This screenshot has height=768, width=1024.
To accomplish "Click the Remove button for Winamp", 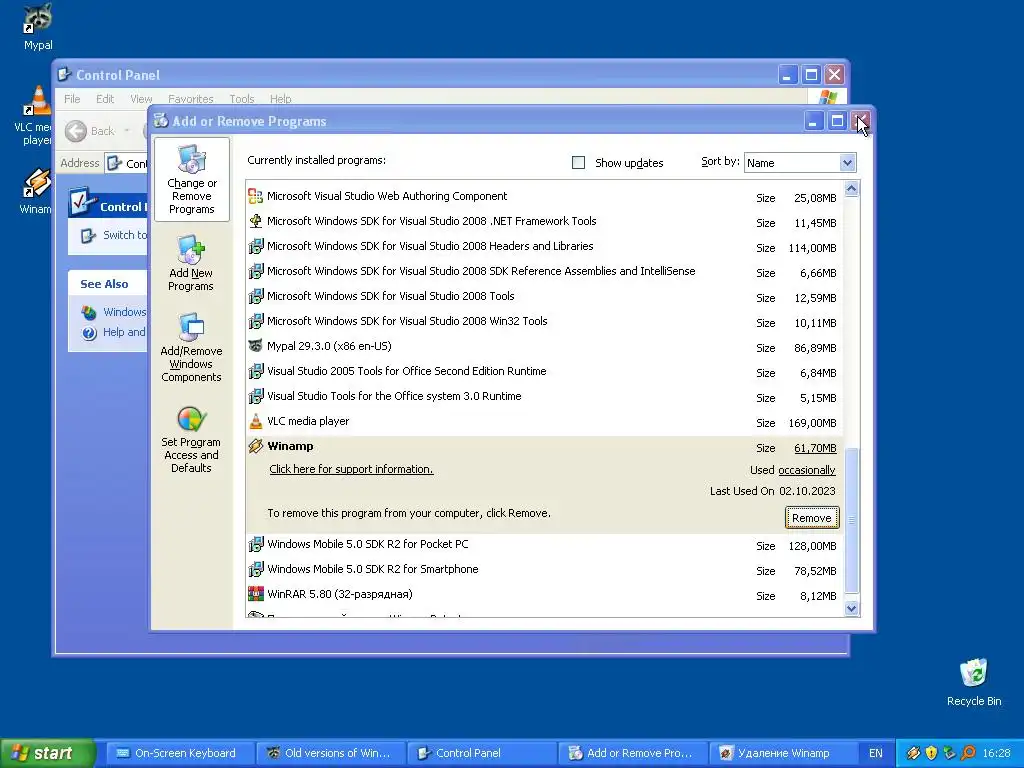I will [812, 518].
